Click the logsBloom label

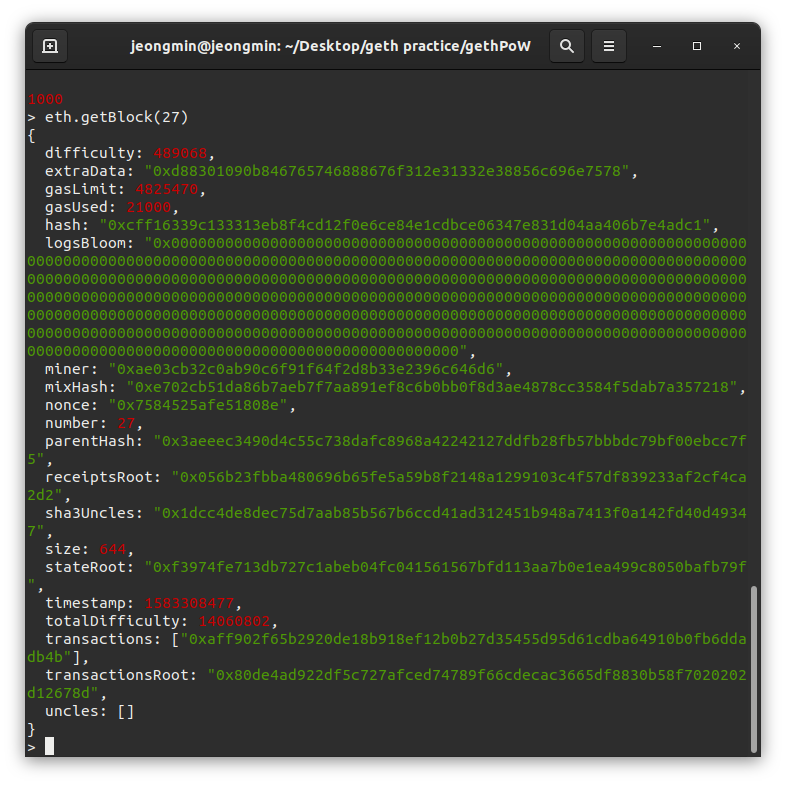(90, 244)
